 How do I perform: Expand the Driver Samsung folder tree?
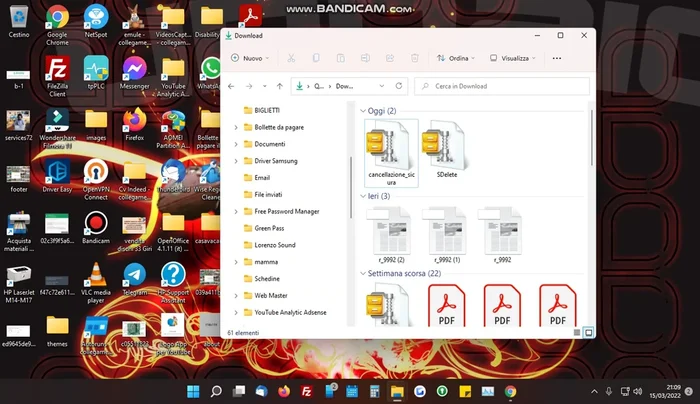pyautogui.click(x=236, y=161)
